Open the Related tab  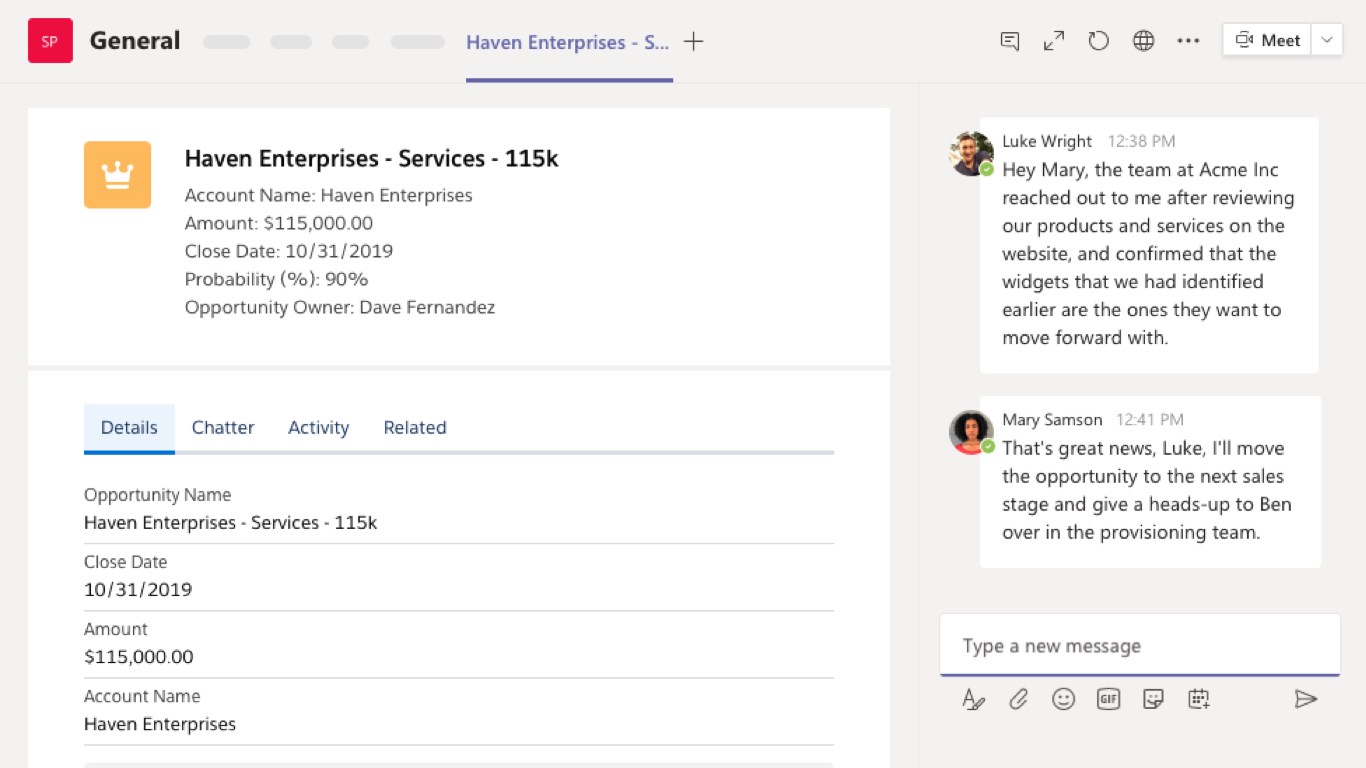coord(414,427)
